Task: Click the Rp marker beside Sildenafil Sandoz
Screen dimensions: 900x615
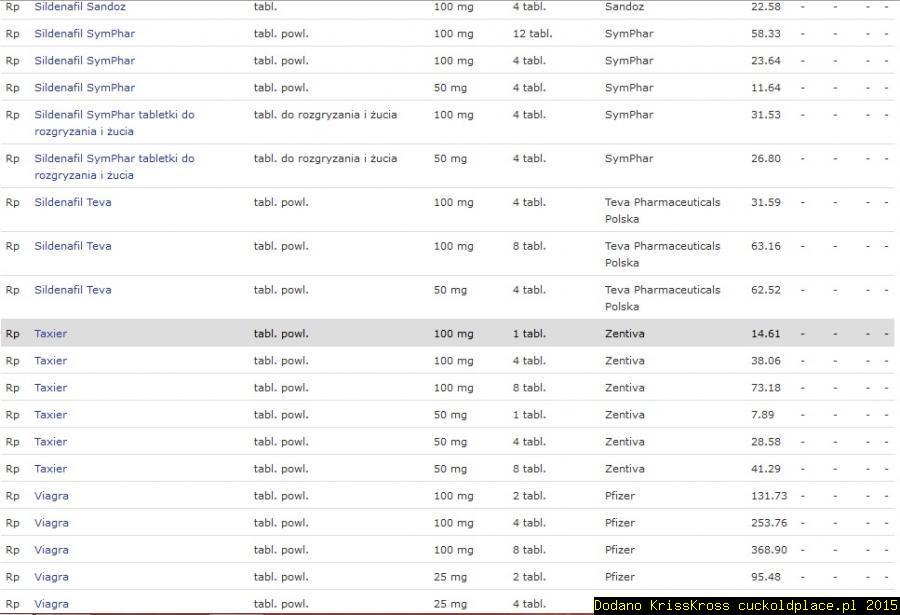Action: [12, 7]
